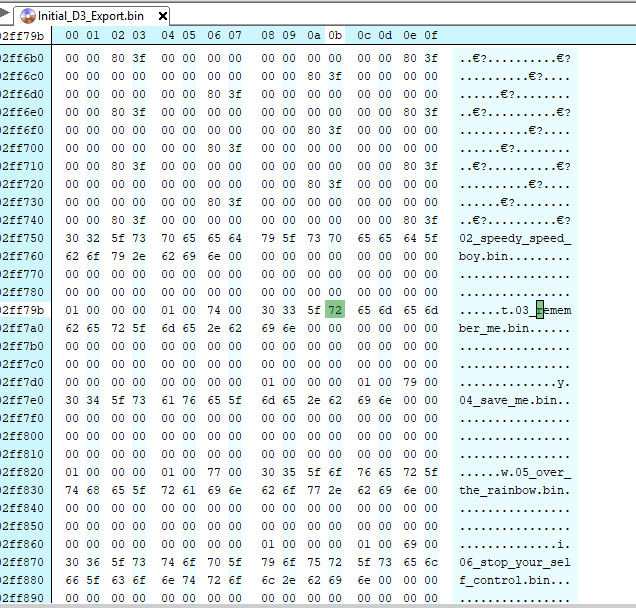Select offset row 2ff7e0
The width and height of the screenshot is (636, 608).
click(x=23, y=400)
